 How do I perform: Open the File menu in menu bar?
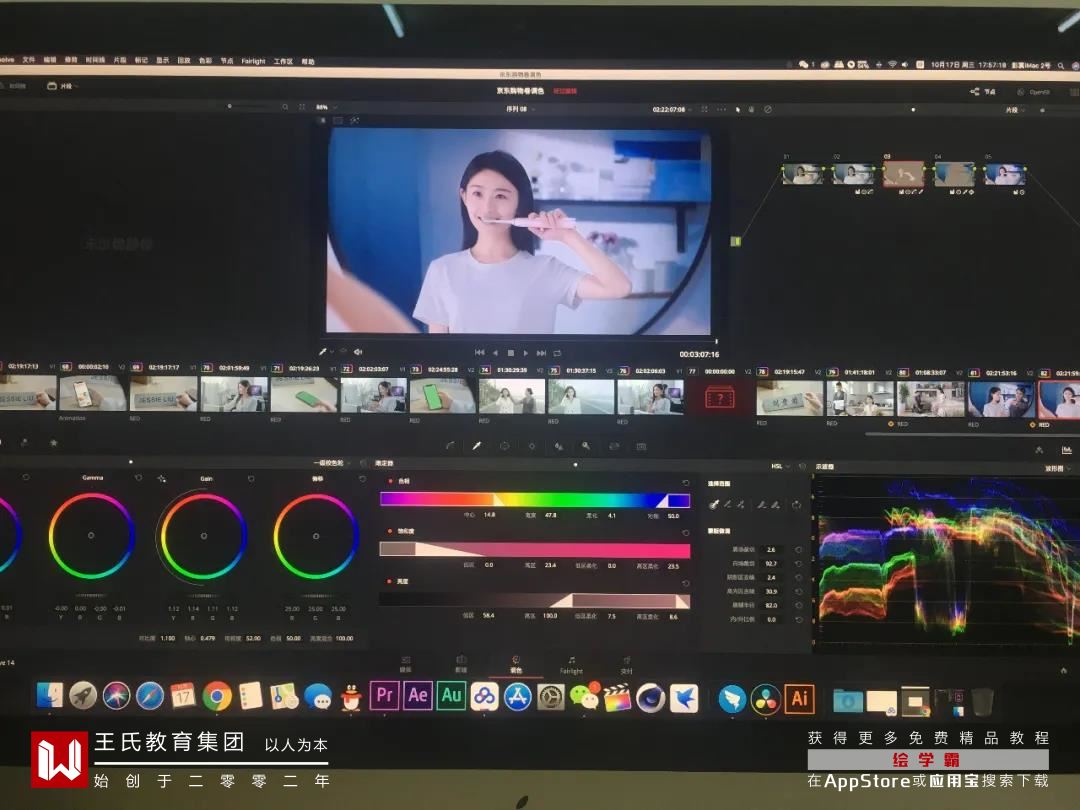(x=28, y=59)
